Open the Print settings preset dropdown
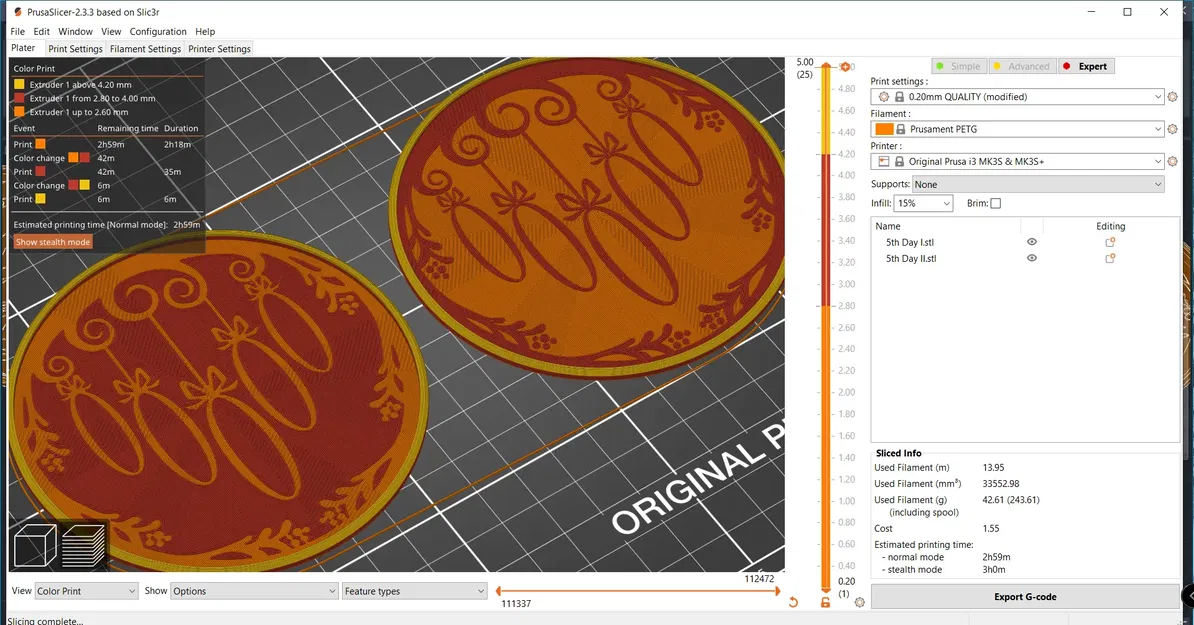 pyautogui.click(x=1018, y=97)
